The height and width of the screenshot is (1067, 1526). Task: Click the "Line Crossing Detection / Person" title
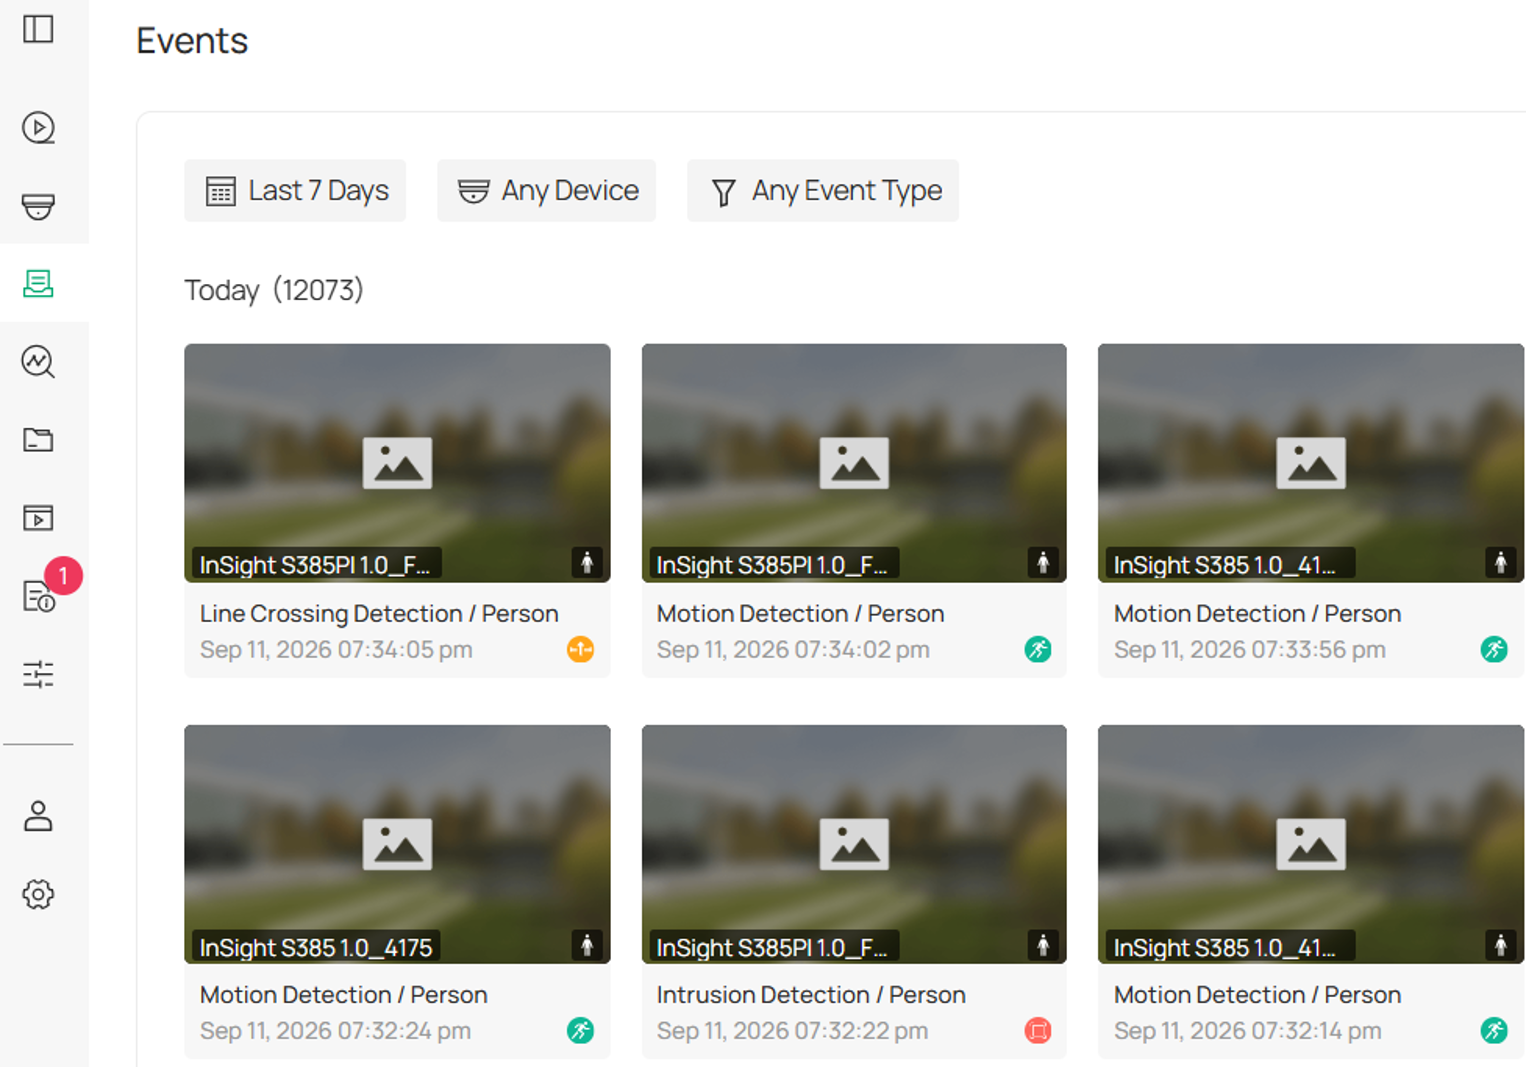pyautogui.click(x=379, y=613)
